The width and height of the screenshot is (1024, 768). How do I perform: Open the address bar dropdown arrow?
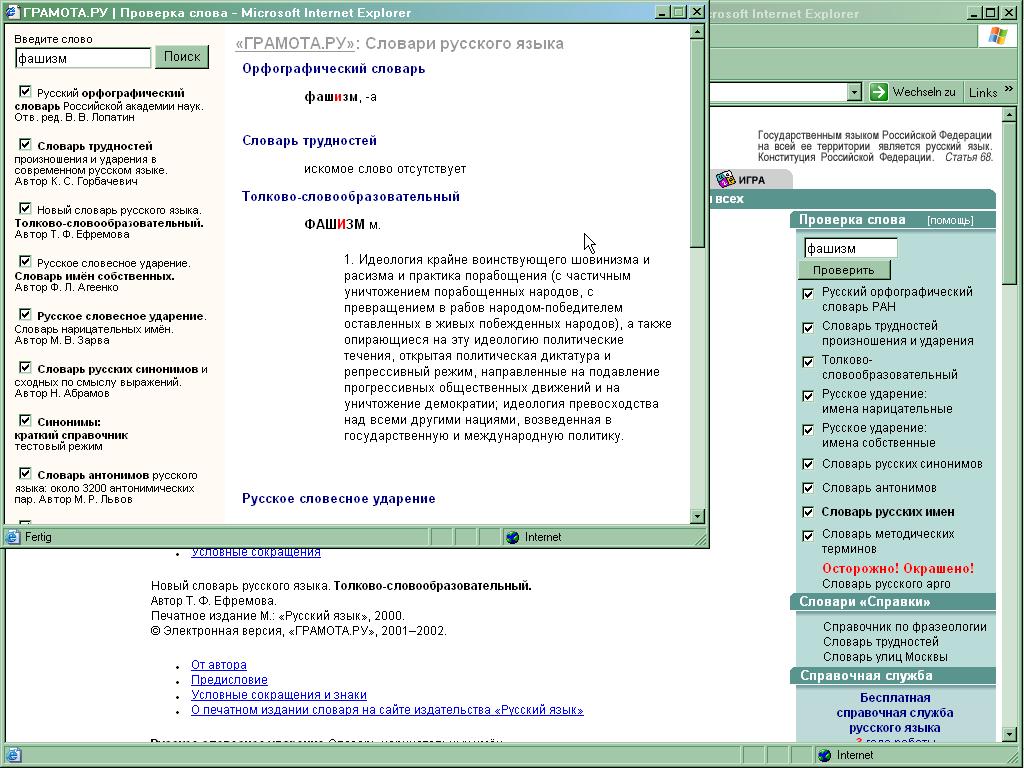pyautogui.click(x=854, y=92)
